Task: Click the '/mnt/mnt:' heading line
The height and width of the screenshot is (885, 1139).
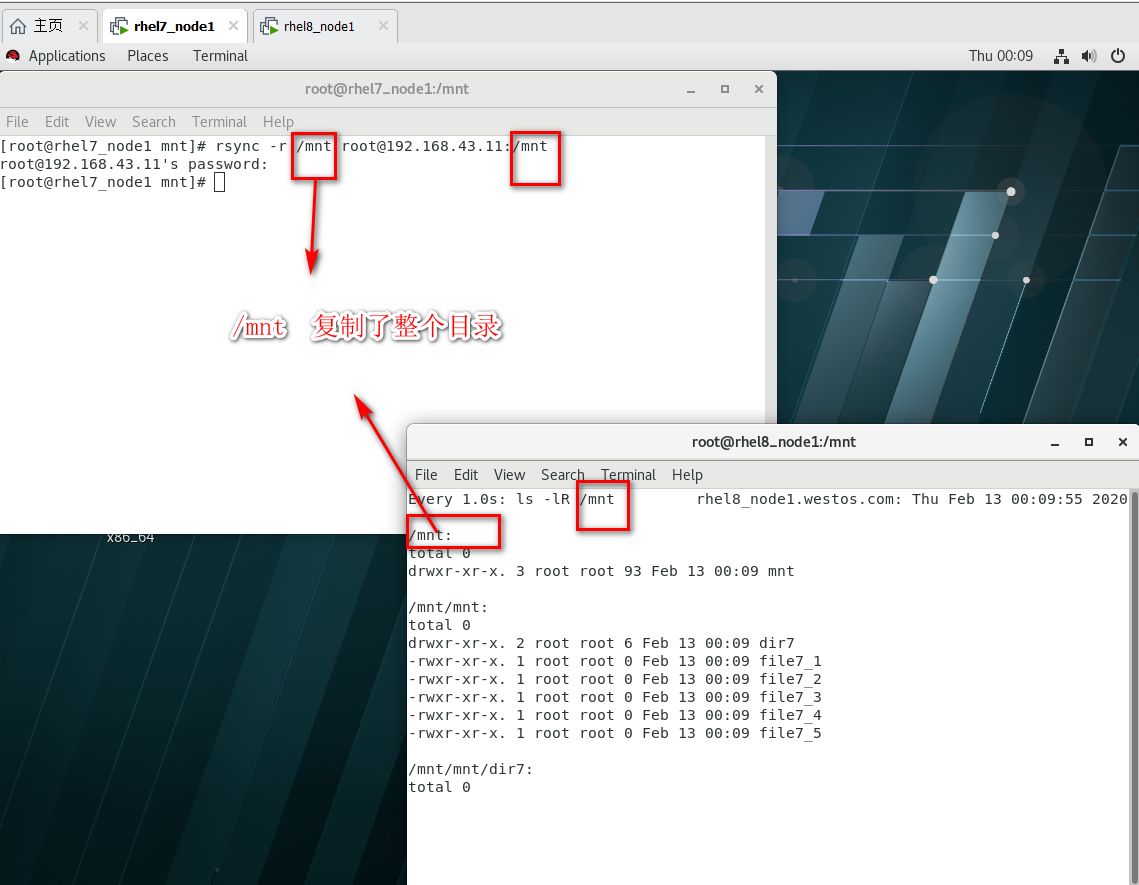Action: (447, 607)
